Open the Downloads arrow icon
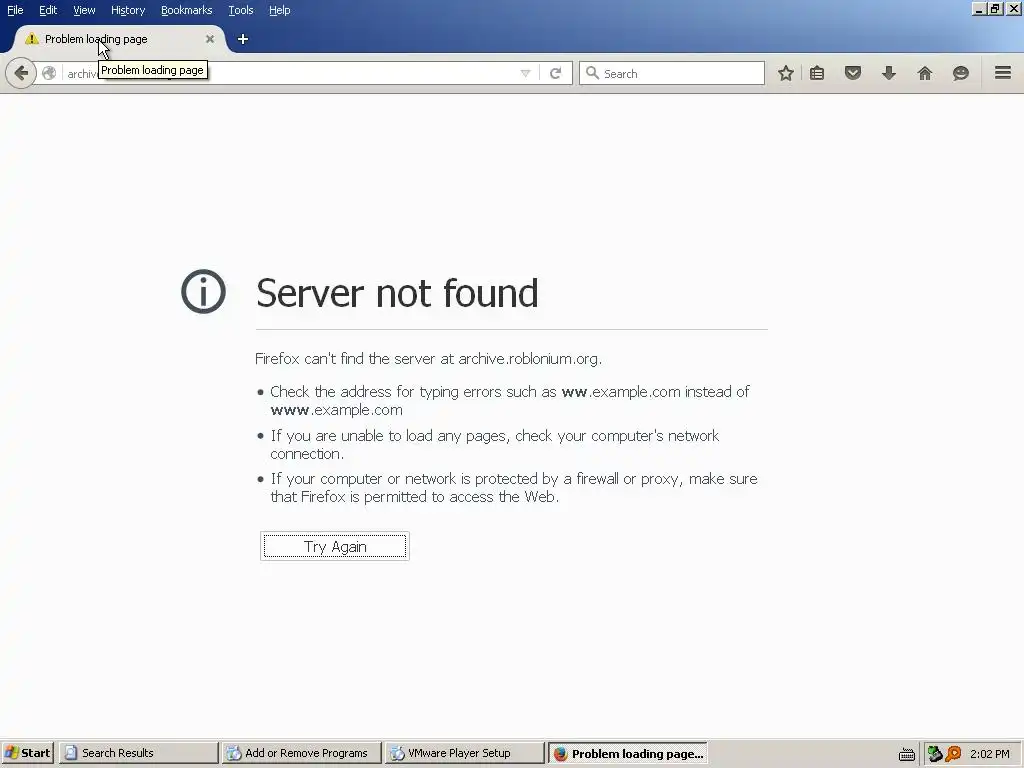The width and height of the screenshot is (1024, 768). tap(889, 73)
